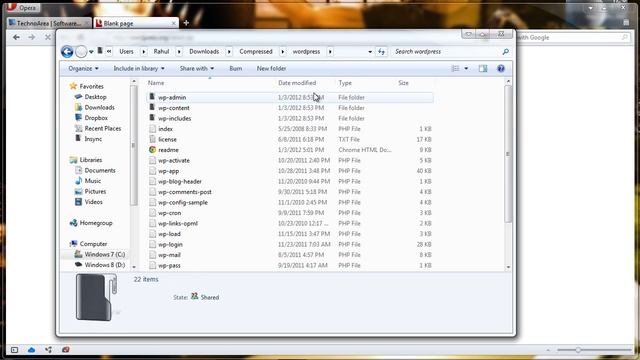Image resolution: width=640 pixels, height=360 pixels.
Task: Expand the arrow after wordpress breadcrumb
Action: tap(330, 52)
